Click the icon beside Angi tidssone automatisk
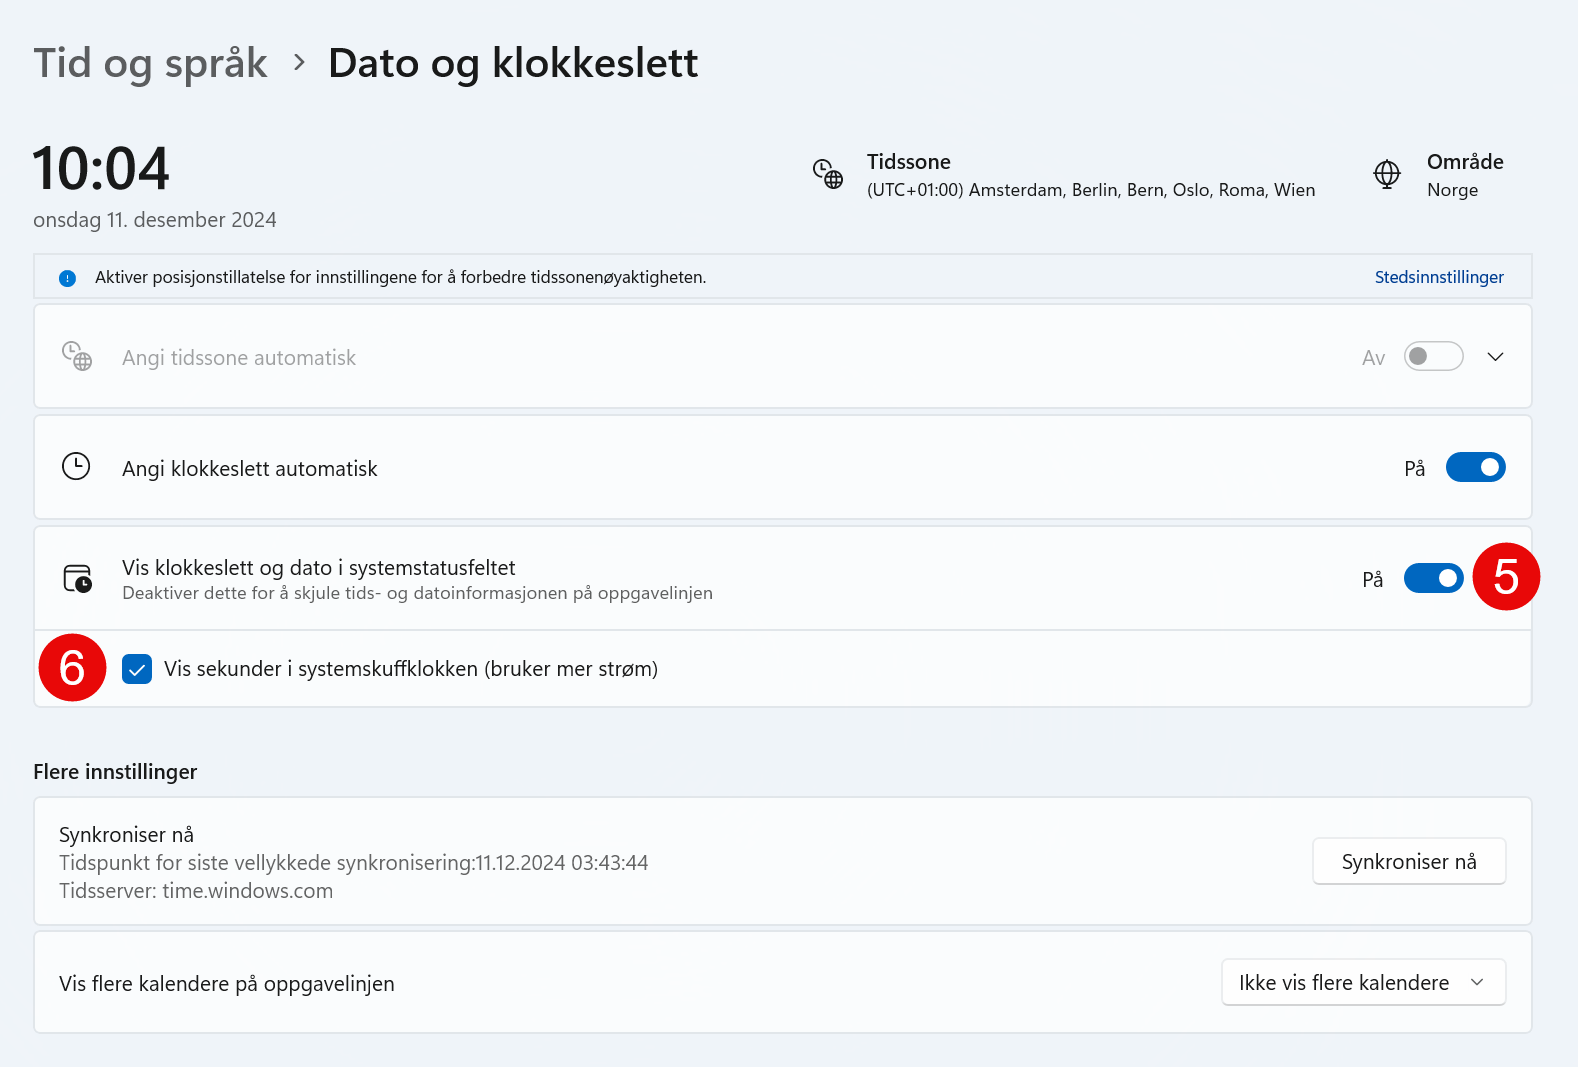 point(77,356)
